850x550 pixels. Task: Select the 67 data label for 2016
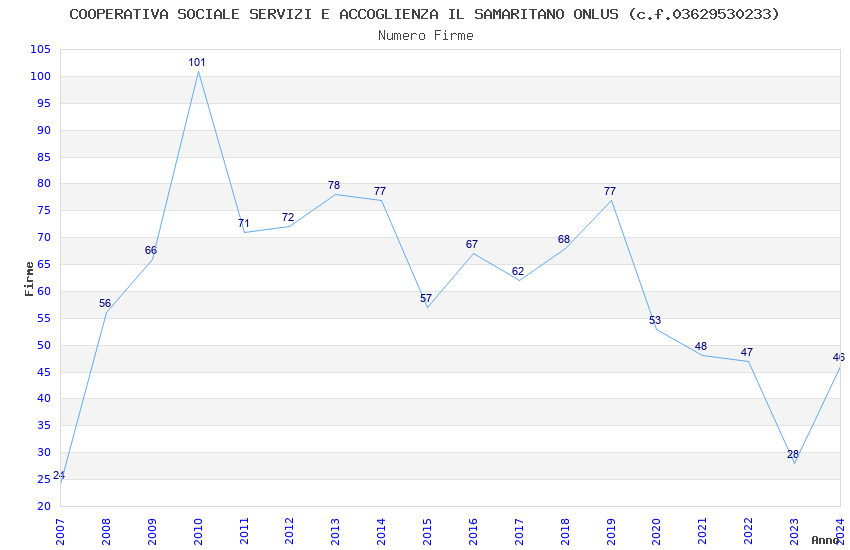pos(472,244)
